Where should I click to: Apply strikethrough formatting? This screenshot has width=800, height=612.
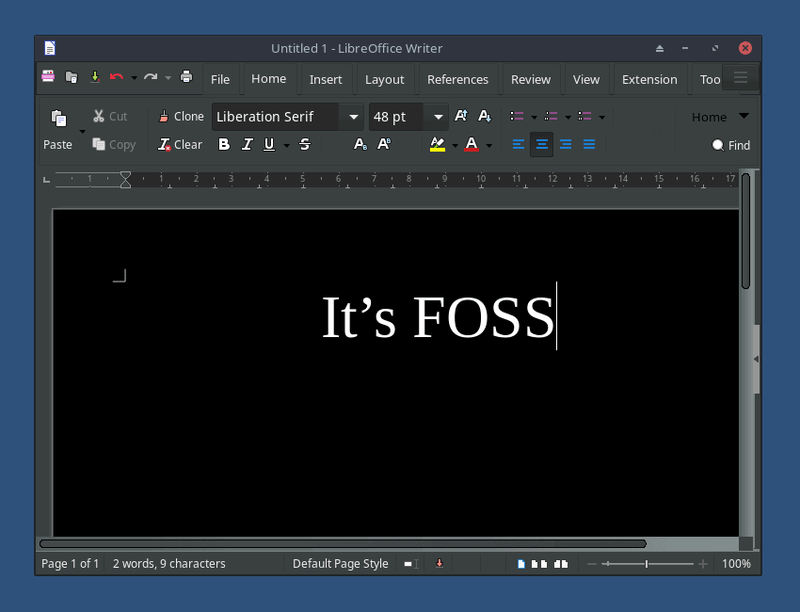click(x=305, y=145)
